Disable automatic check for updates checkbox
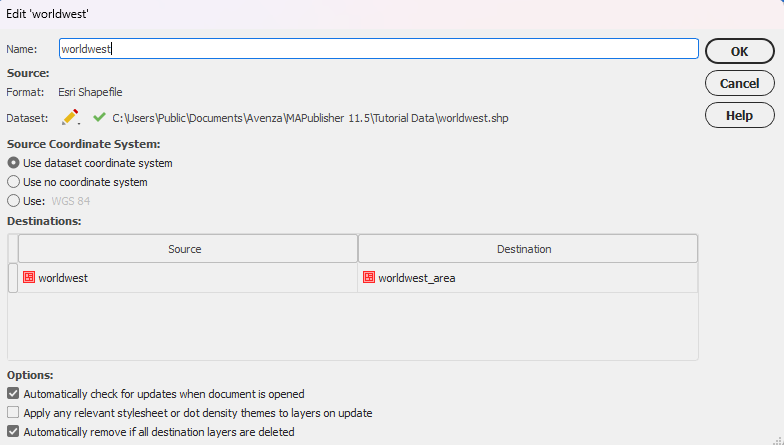This screenshot has width=784, height=445. click(13, 394)
